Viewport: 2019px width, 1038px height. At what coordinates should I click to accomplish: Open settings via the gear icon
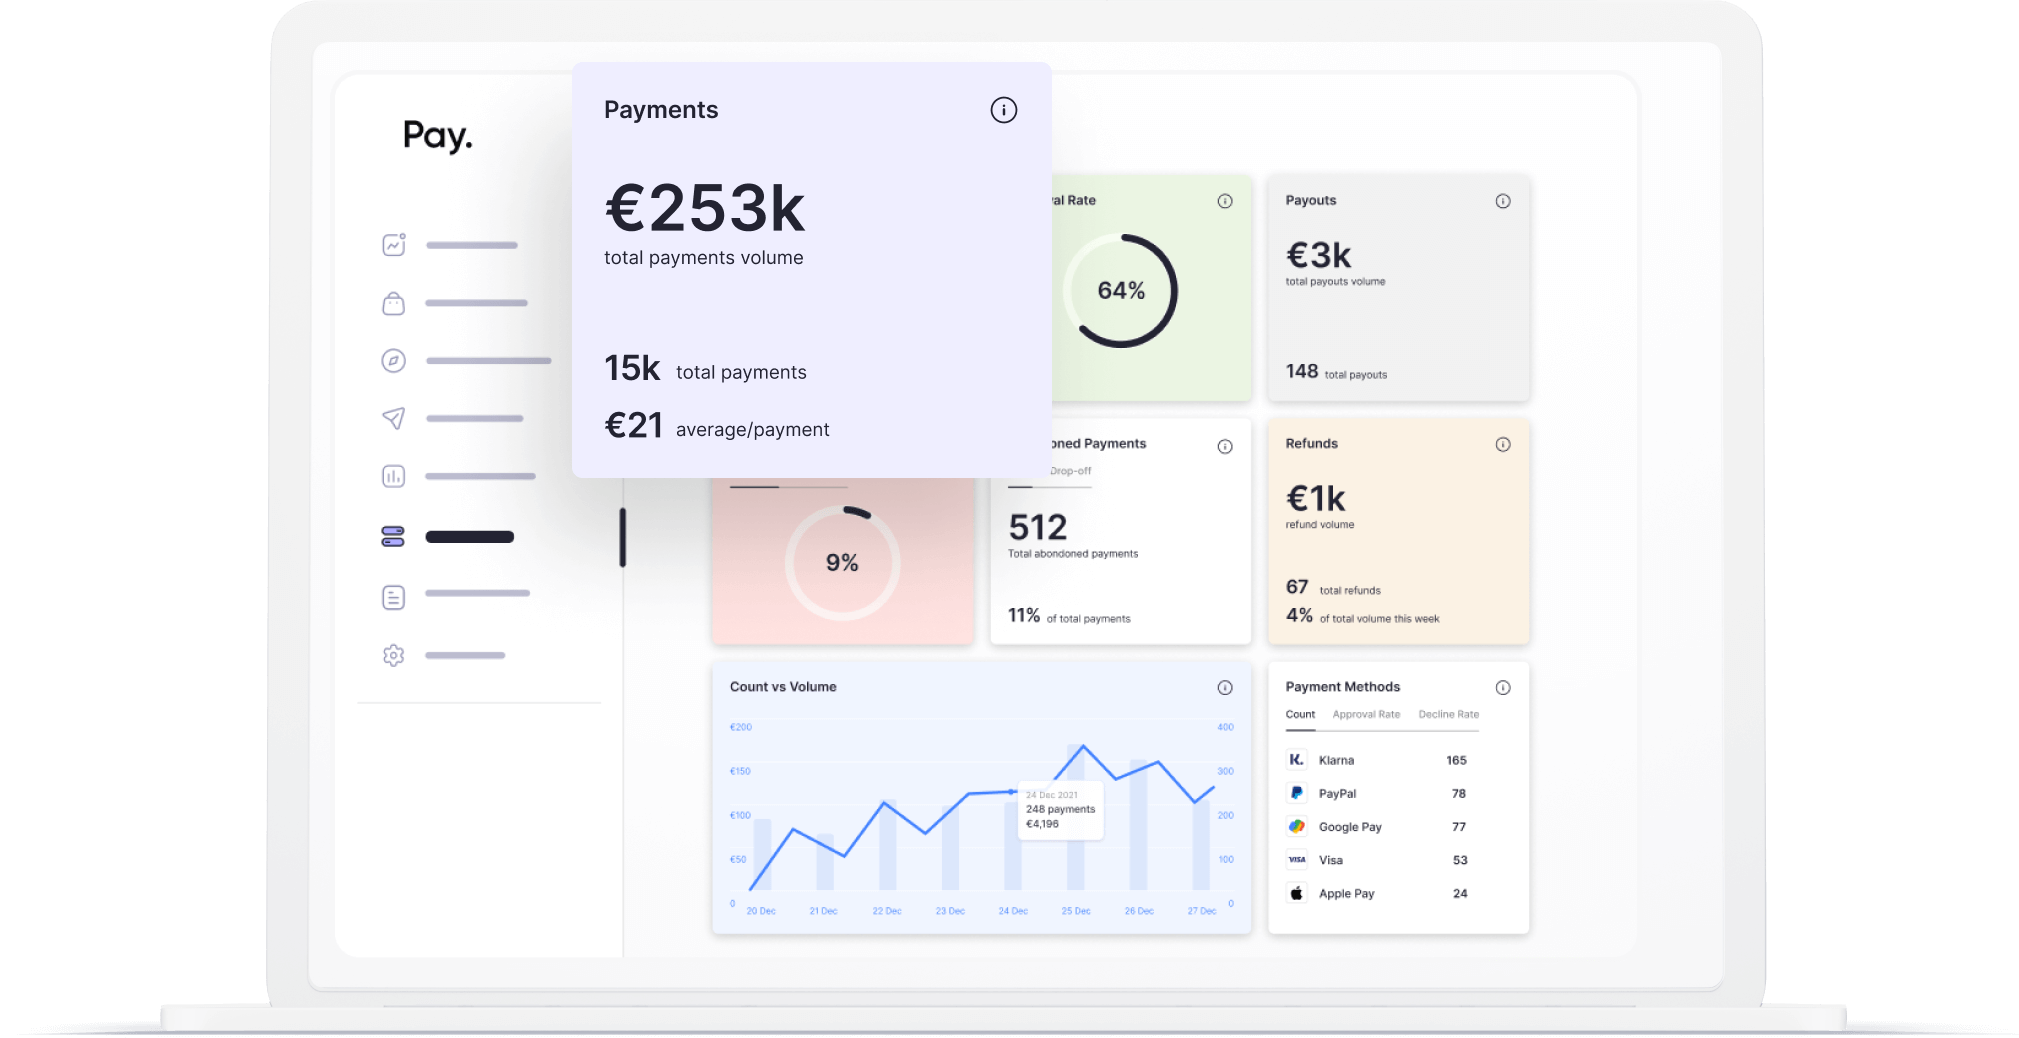(393, 654)
